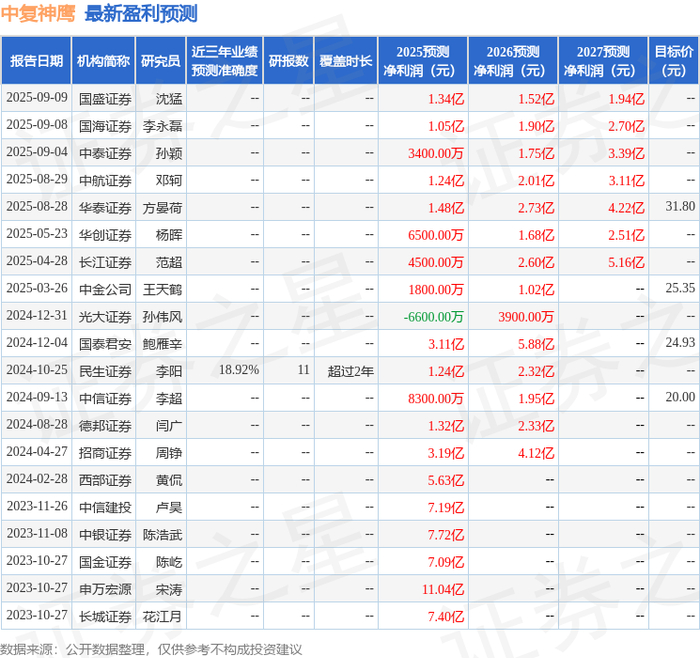
Task: Select the 西部证券 institution cell
Action: tap(105, 480)
